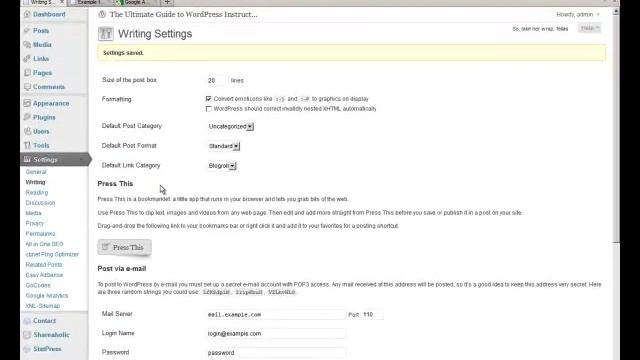This screenshot has width=640, height=360.
Task: Click the Press This bookmarklet button
Action: coord(124,247)
